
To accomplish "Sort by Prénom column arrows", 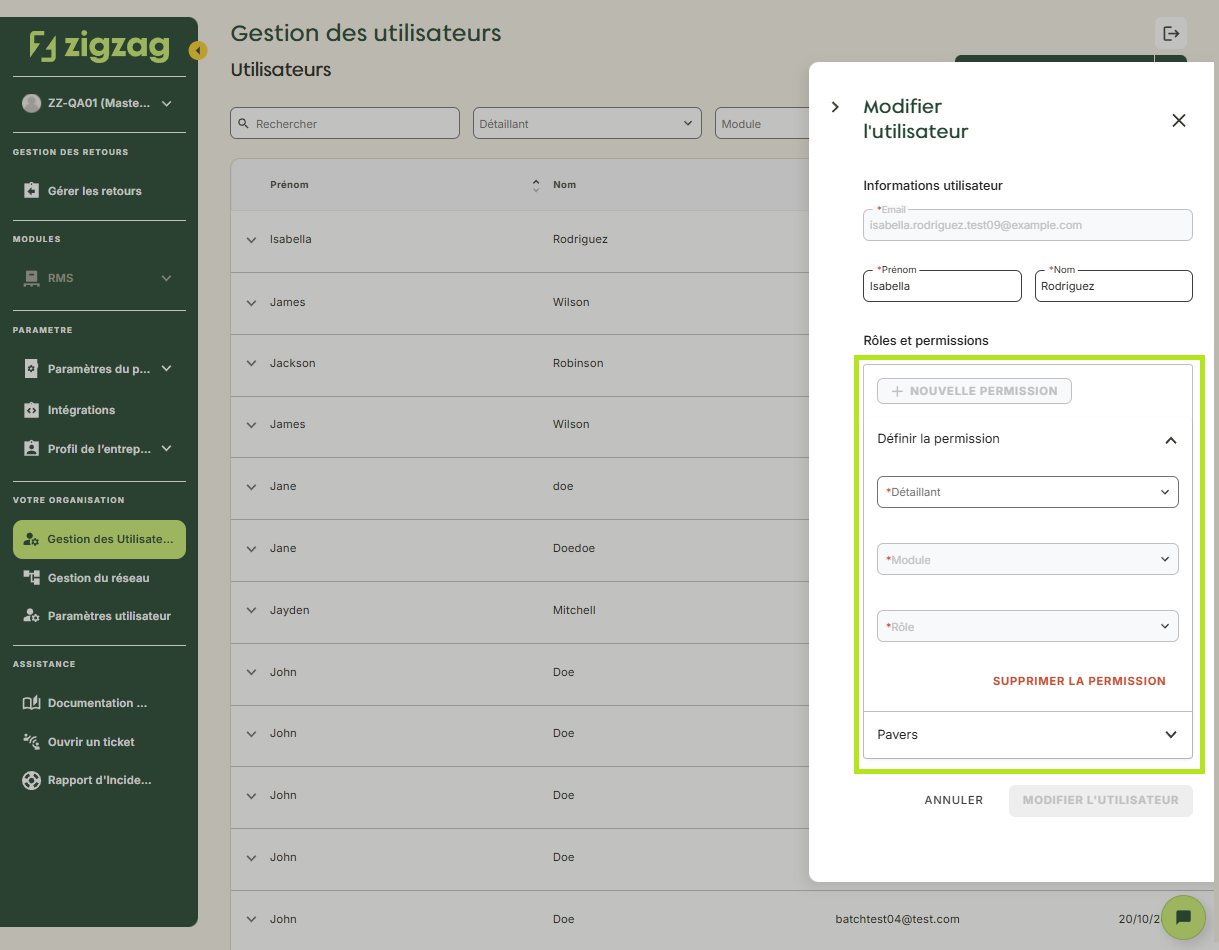I will (x=536, y=185).
